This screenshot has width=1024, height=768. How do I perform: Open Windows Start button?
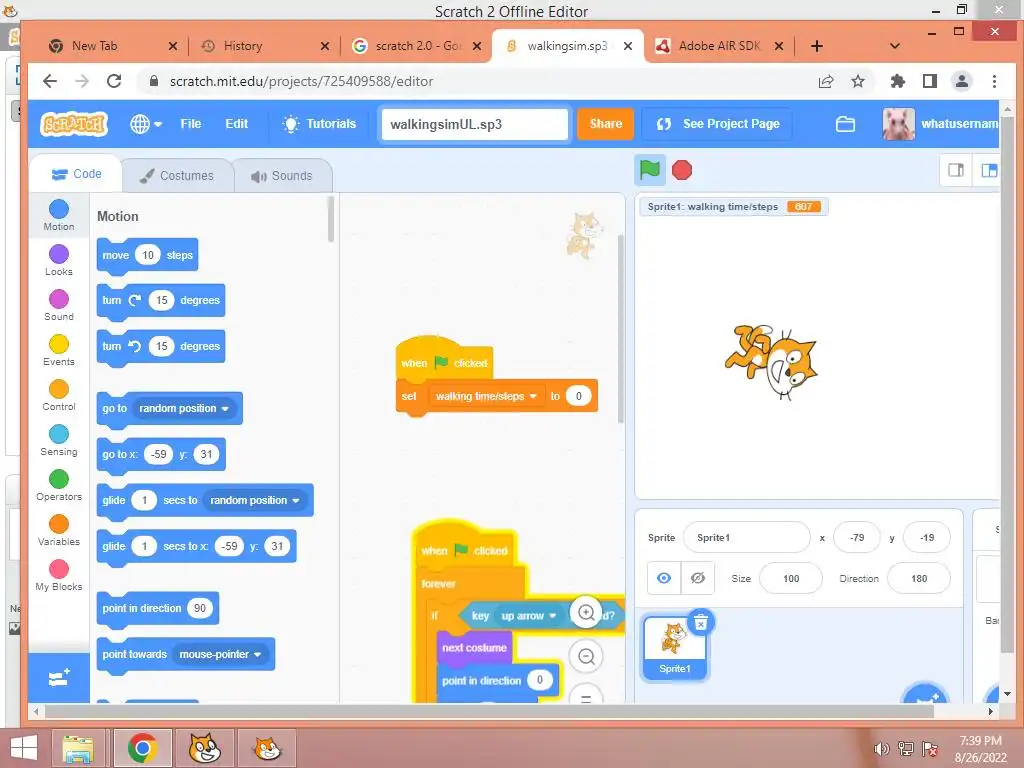pos(24,748)
